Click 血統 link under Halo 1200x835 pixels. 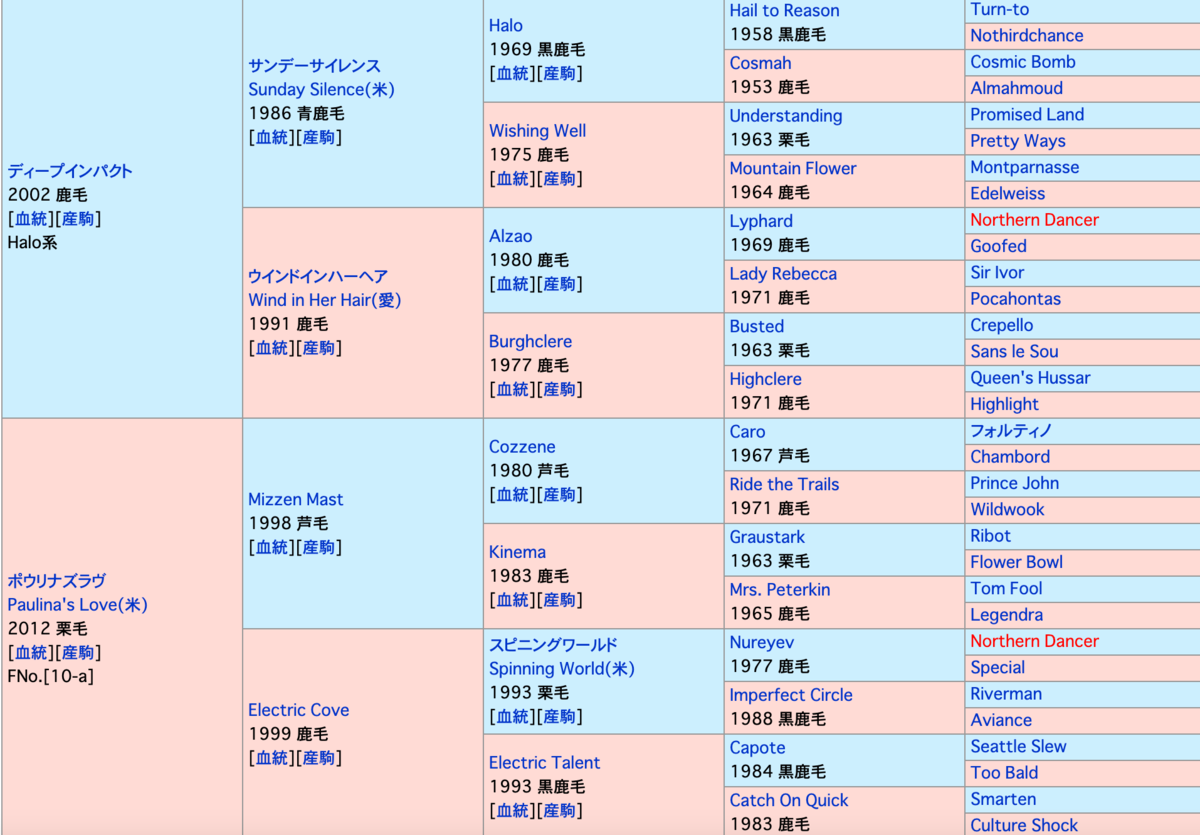tap(513, 73)
